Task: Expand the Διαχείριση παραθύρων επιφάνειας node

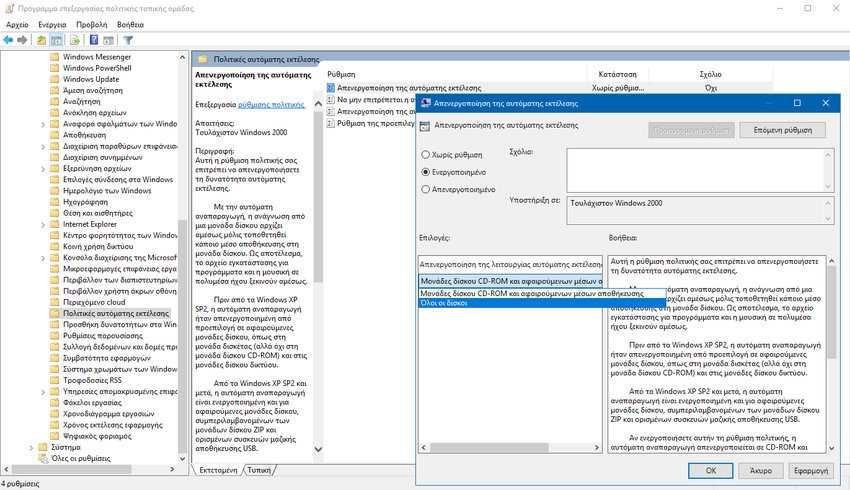Action: tap(43, 146)
